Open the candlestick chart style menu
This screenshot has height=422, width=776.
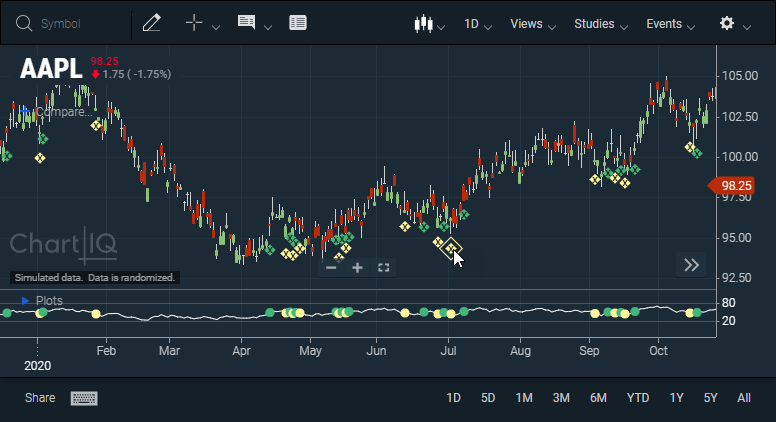[424, 24]
